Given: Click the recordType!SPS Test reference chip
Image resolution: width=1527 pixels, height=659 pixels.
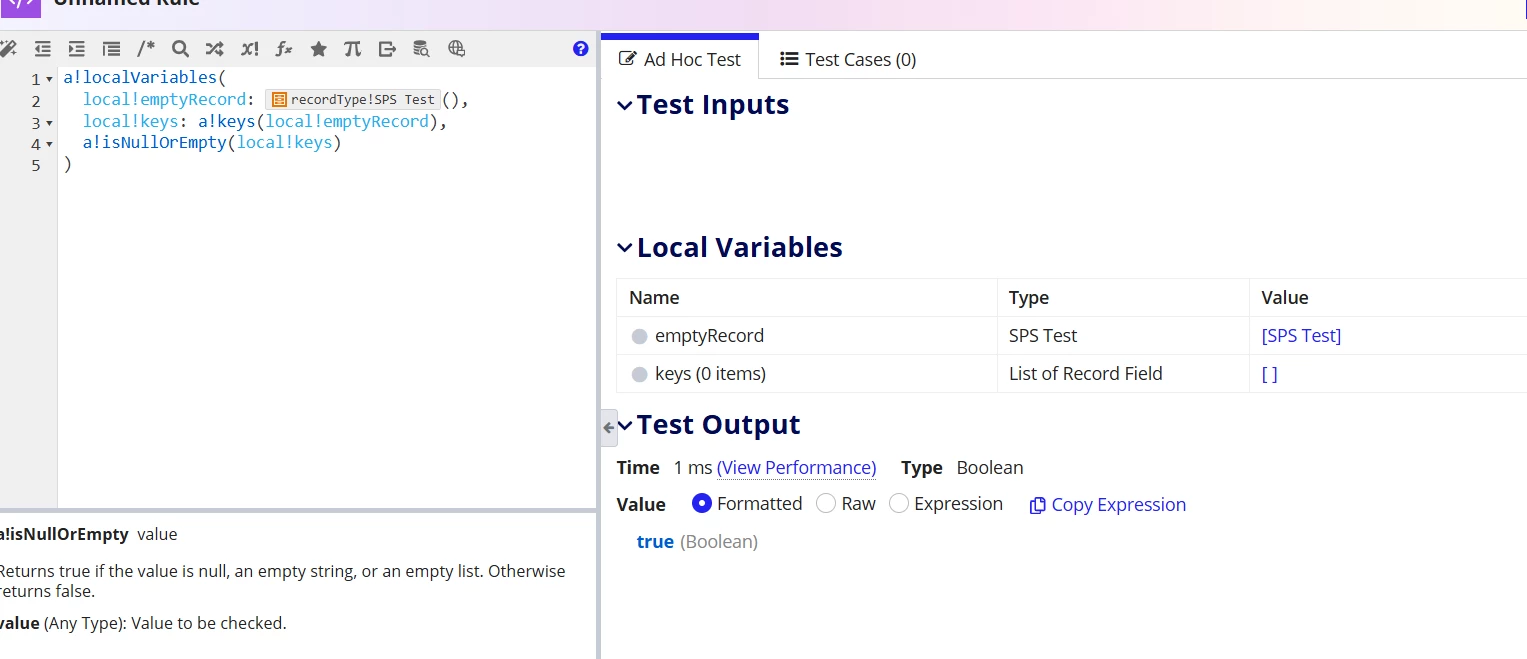Looking at the screenshot, I should 354,99.
